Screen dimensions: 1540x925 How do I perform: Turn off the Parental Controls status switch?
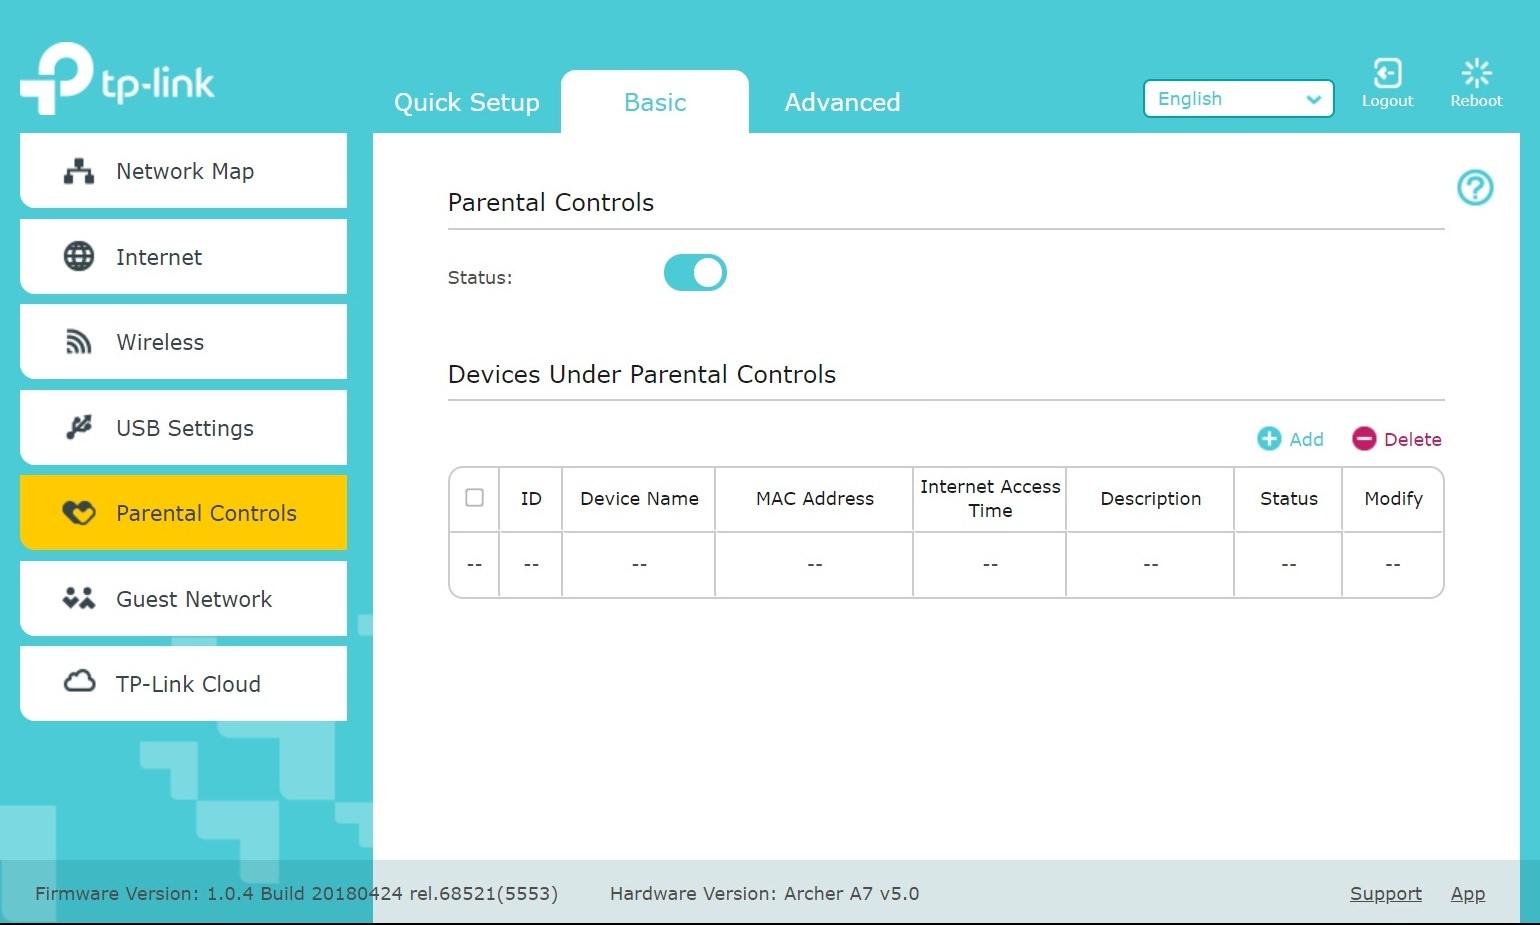(695, 272)
